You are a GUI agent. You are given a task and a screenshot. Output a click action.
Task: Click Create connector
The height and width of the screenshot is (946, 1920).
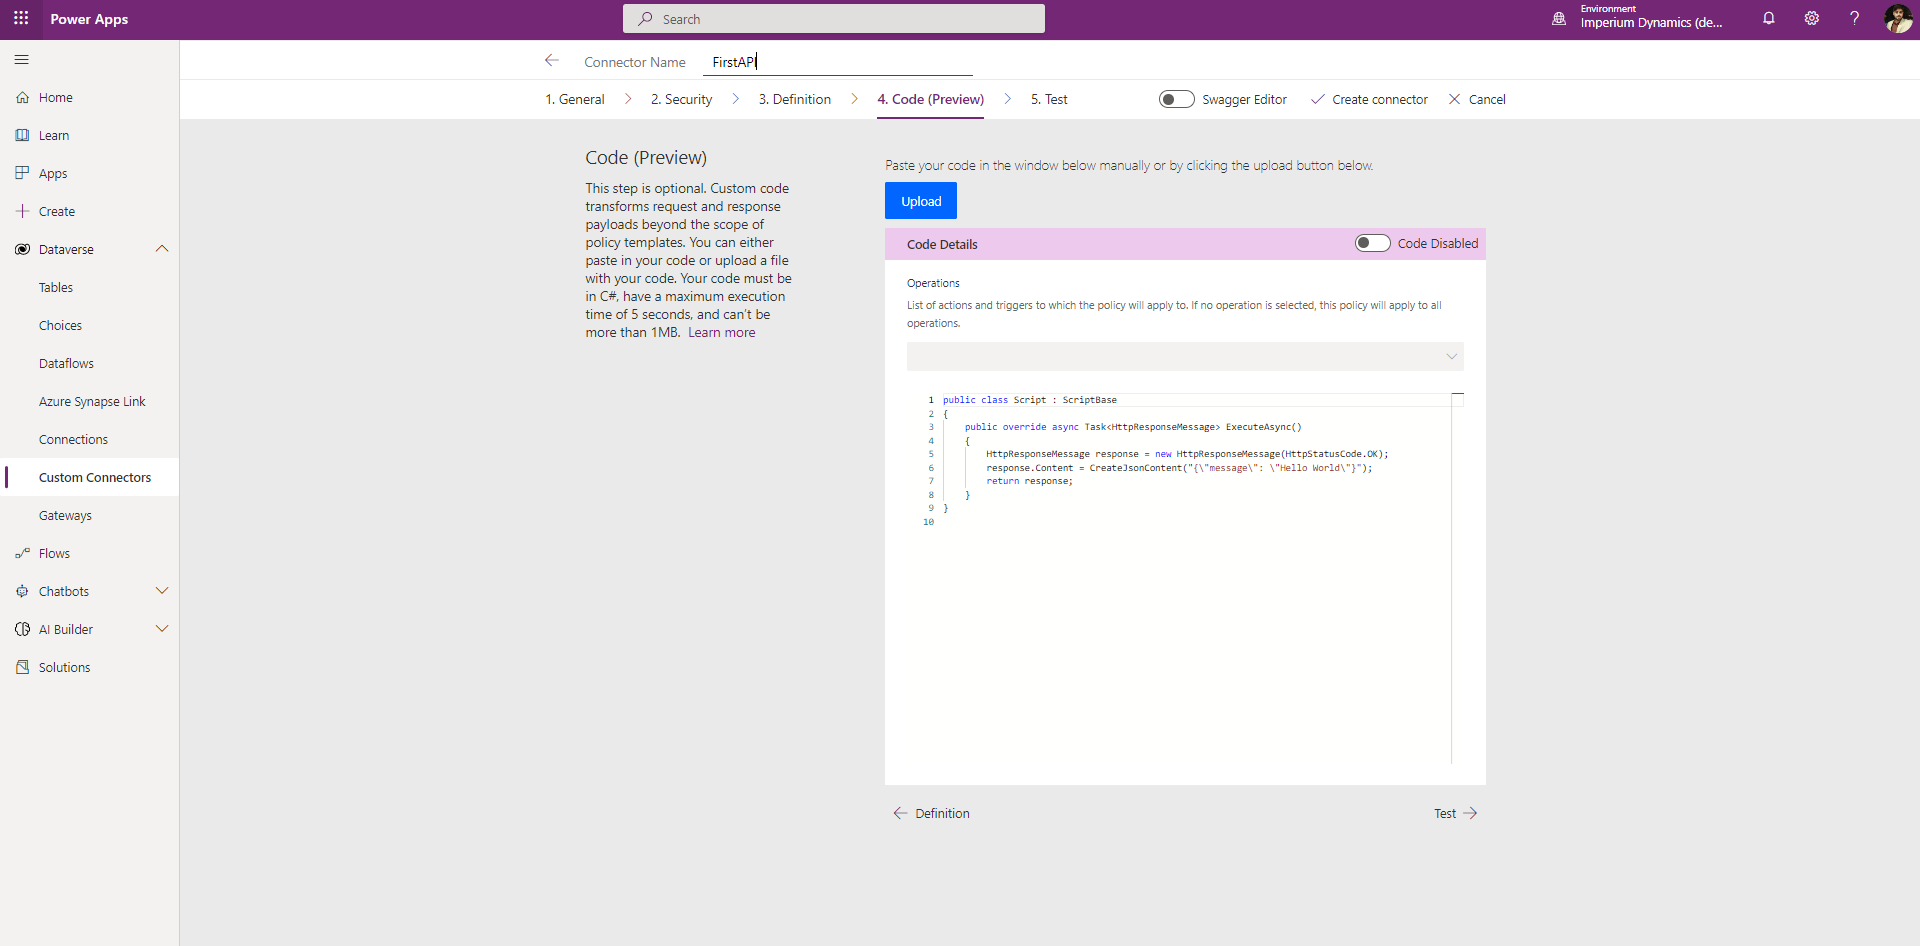1369,99
